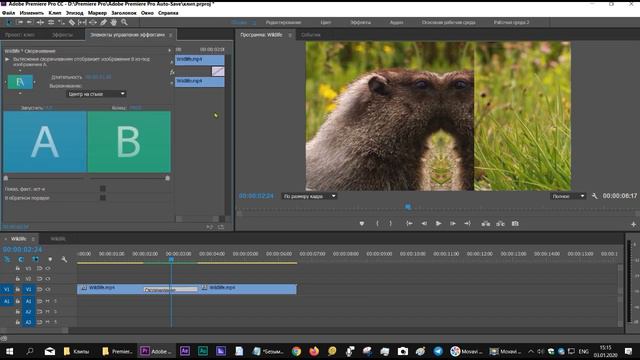
Task: Open Wildlife sequence tab menu
Action: point(33,239)
